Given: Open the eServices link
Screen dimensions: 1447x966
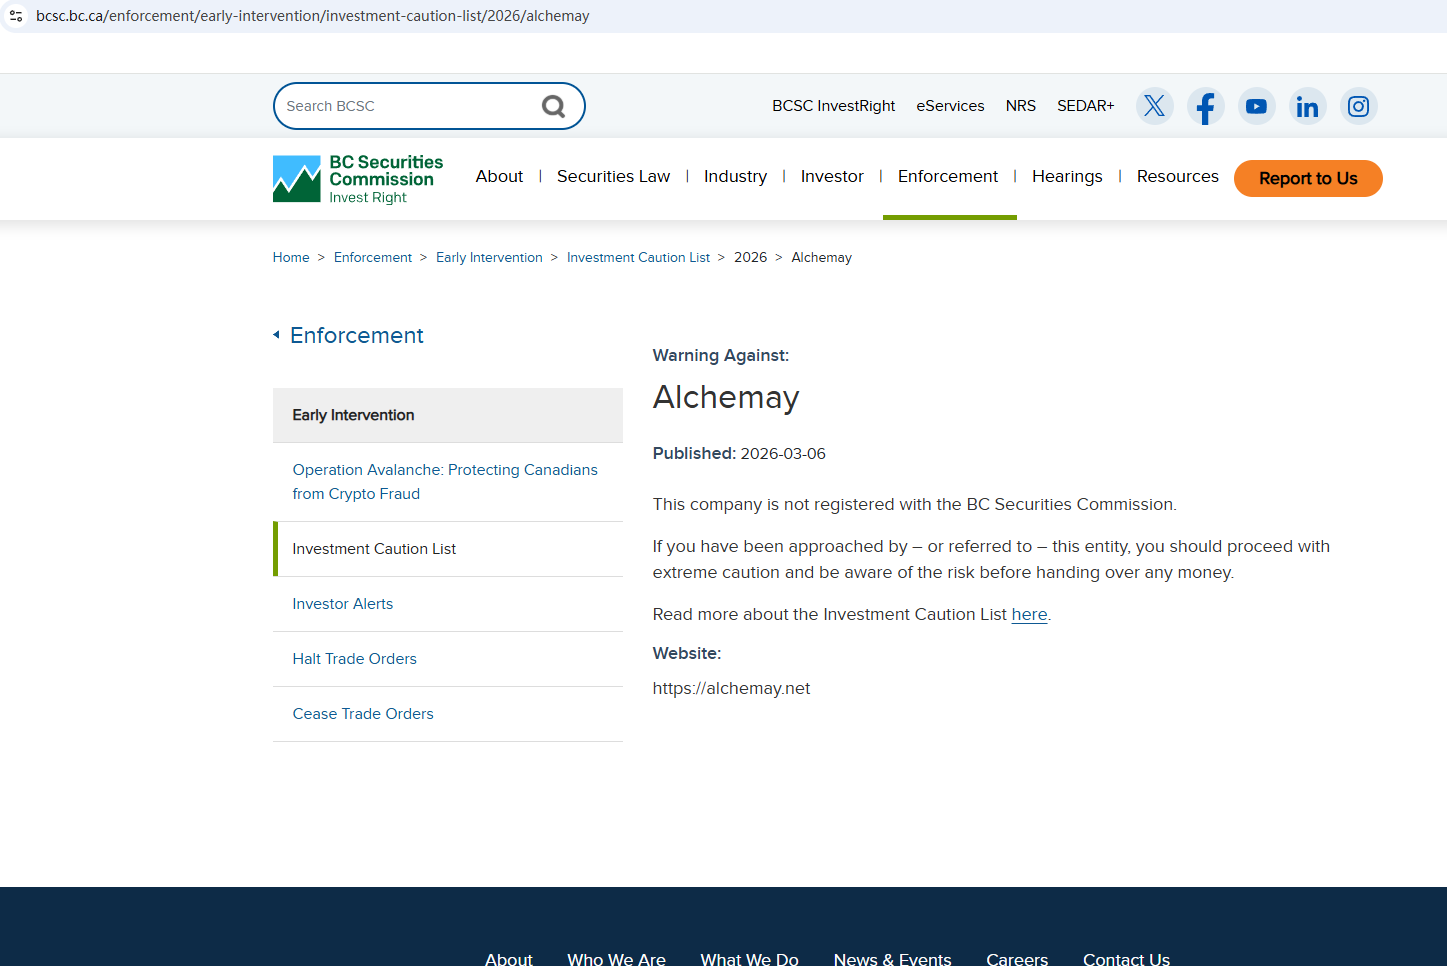Looking at the screenshot, I should coord(950,106).
